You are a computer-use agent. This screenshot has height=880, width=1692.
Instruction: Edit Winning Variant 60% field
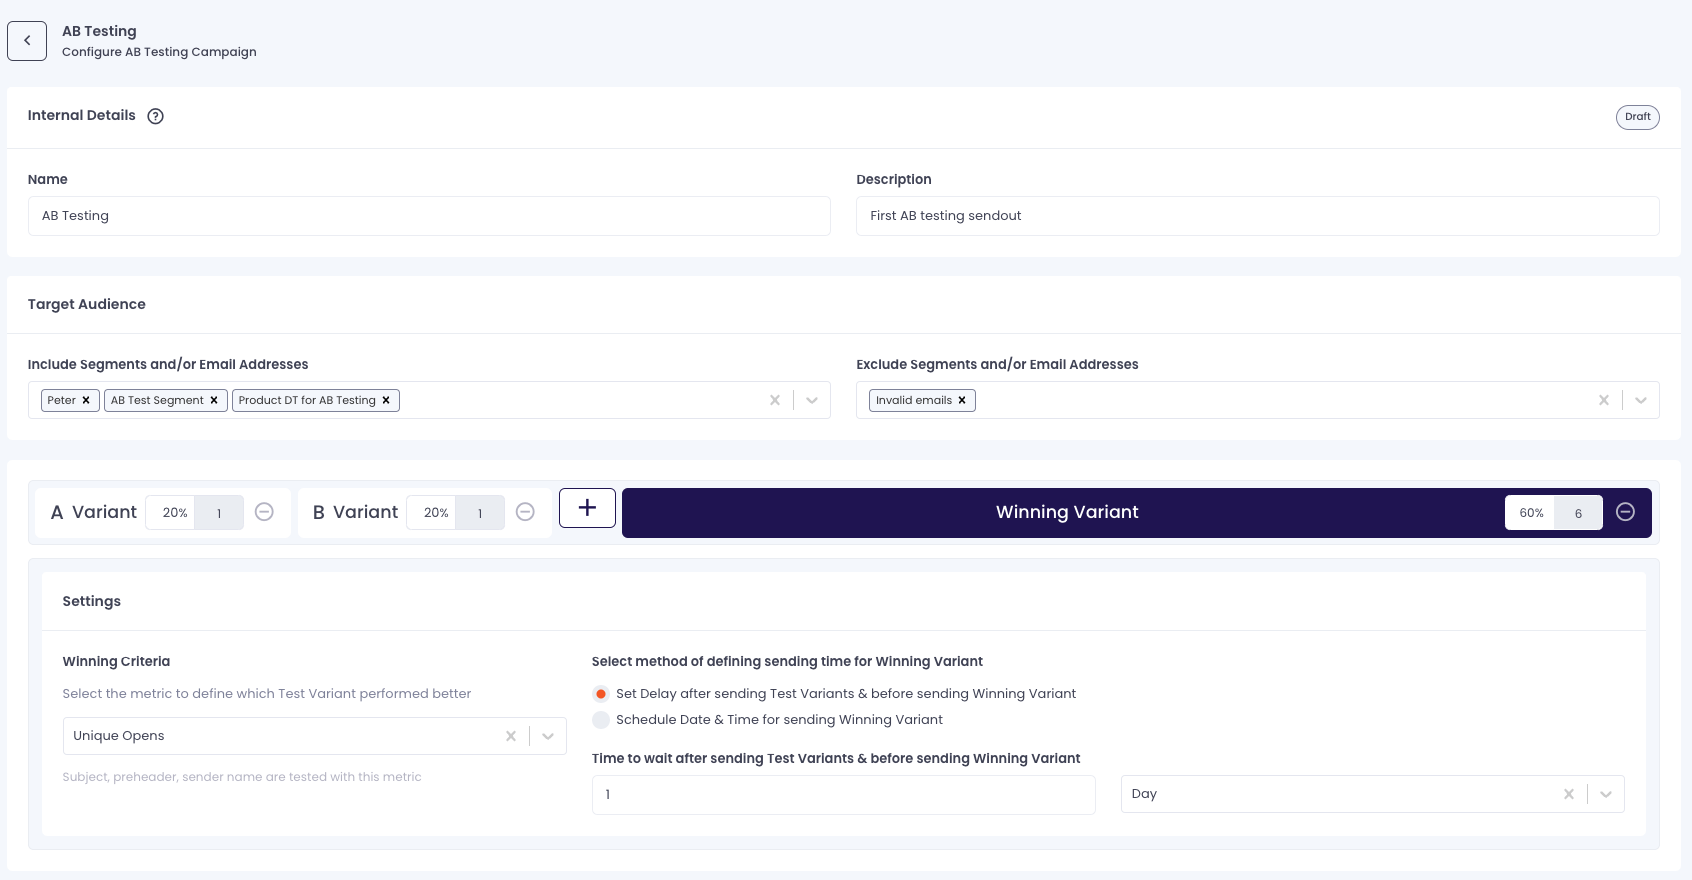coord(1530,513)
